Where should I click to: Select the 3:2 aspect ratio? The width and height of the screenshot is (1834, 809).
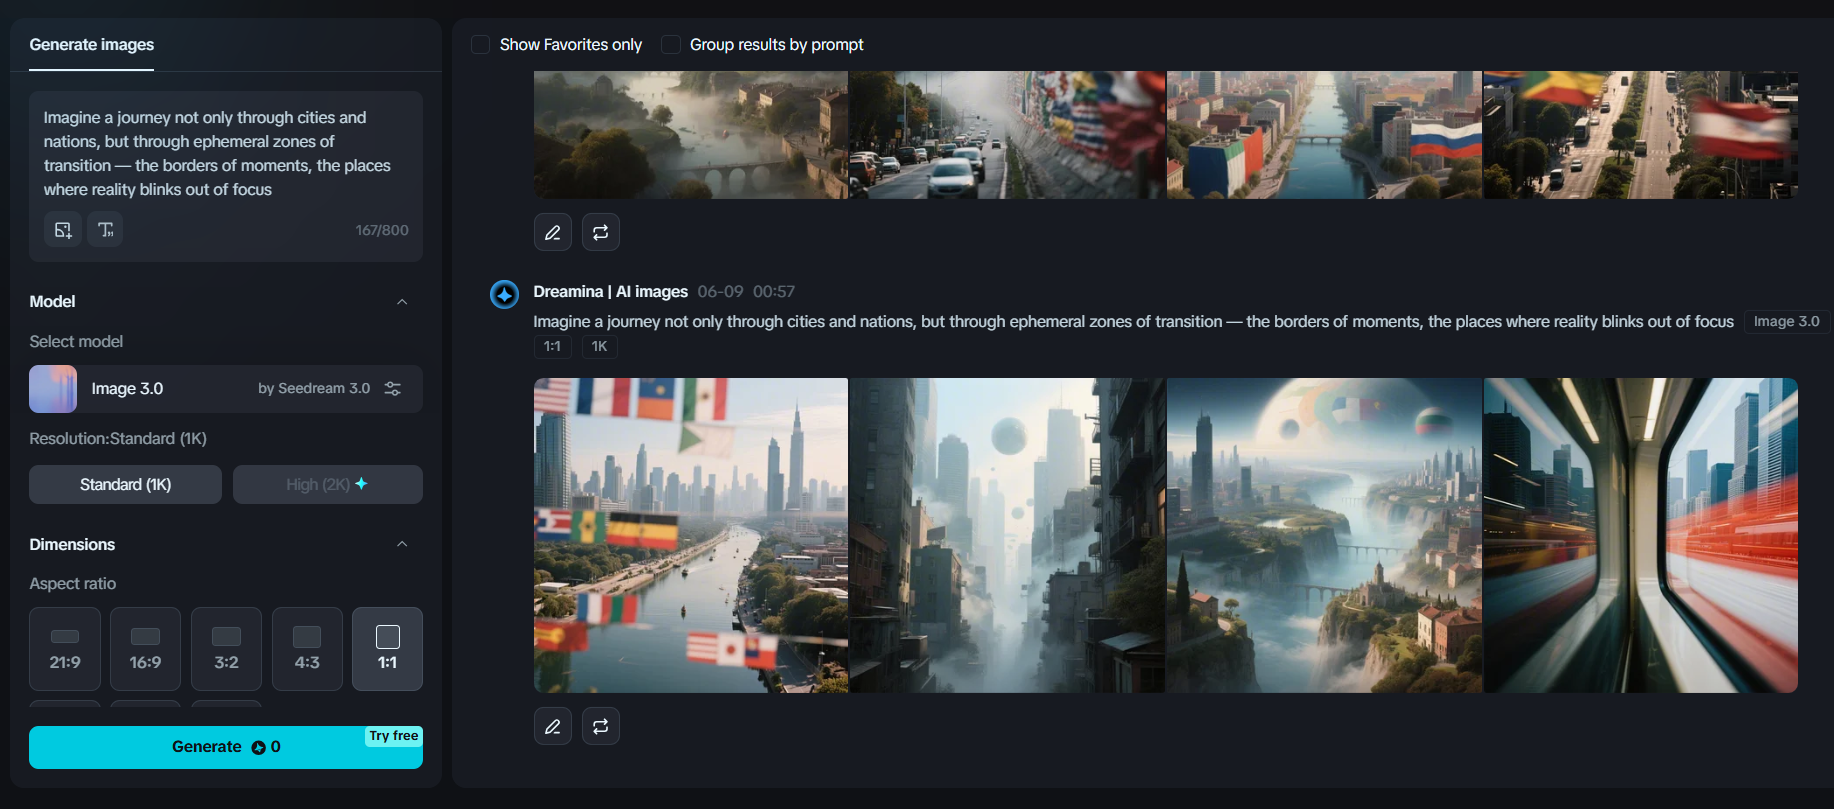coord(226,649)
